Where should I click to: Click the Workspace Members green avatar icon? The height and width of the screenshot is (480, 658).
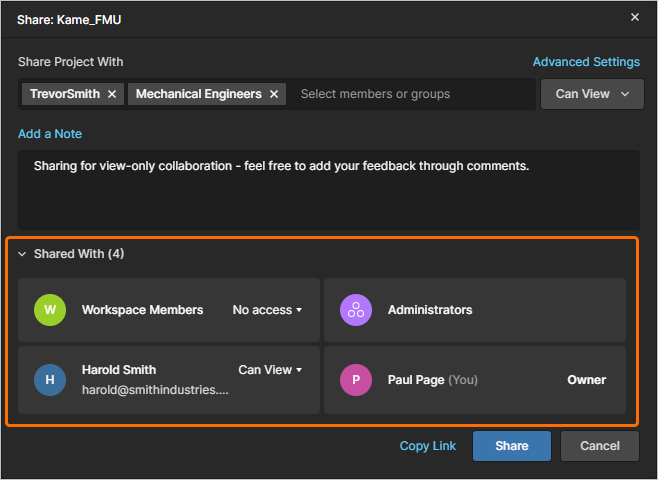point(49,310)
